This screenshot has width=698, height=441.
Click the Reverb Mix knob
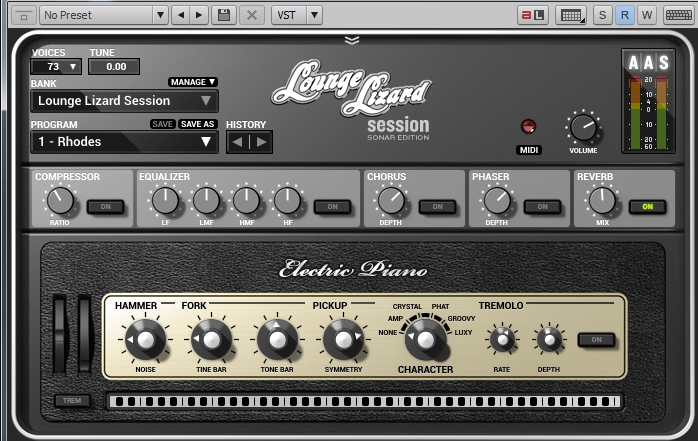click(x=602, y=200)
